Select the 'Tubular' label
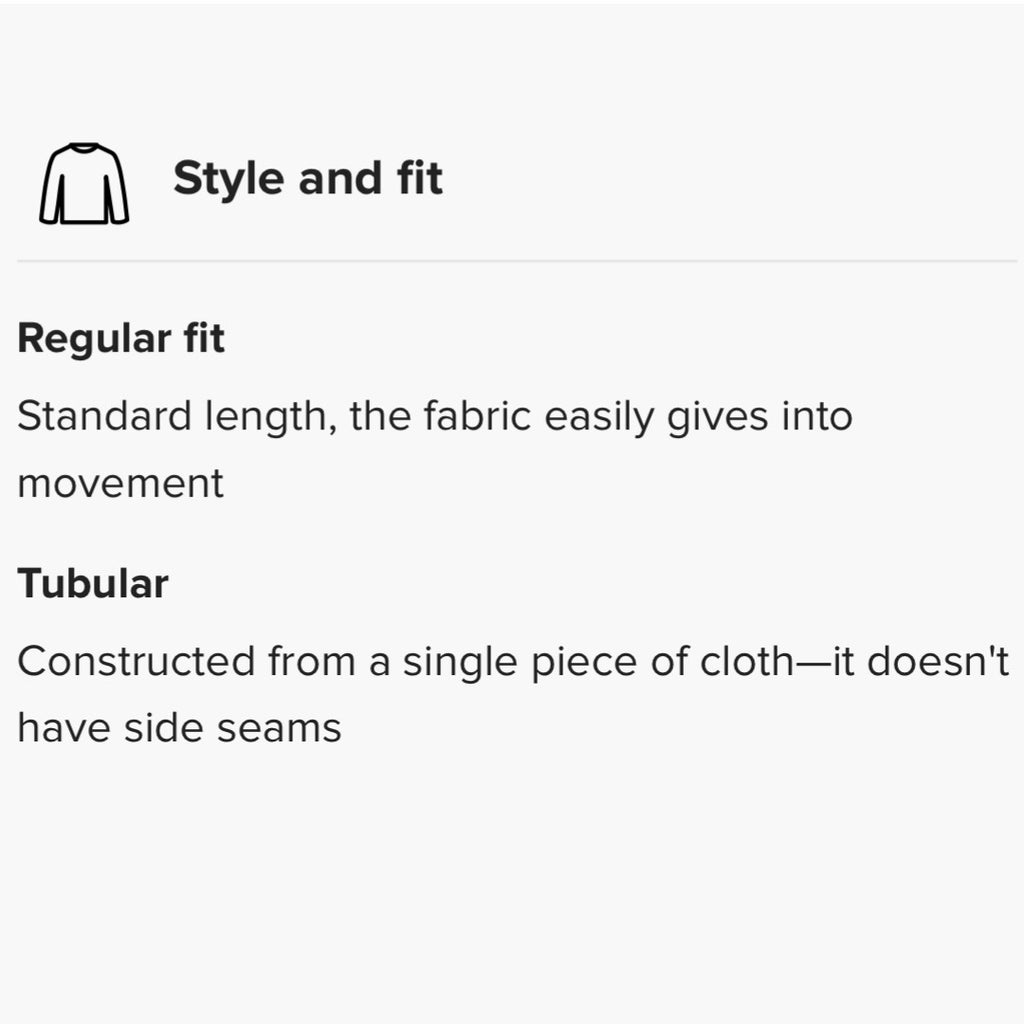This screenshot has width=1024, height=1024. click(x=93, y=583)
